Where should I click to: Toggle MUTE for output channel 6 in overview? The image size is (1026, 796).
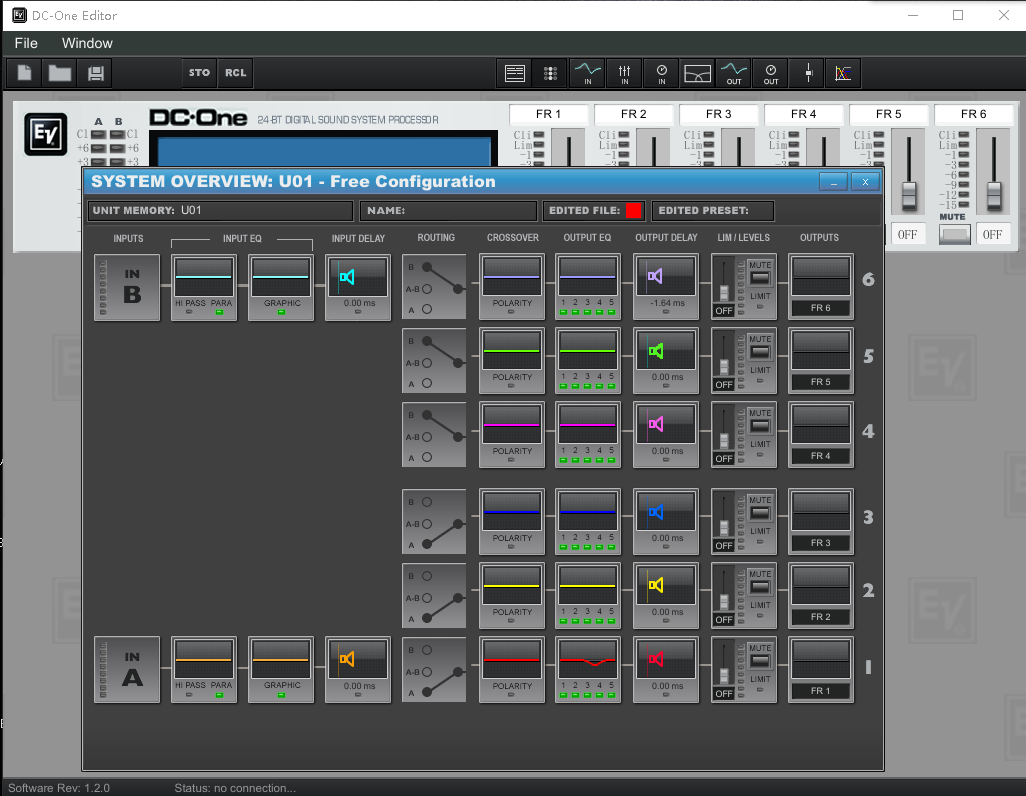click(x=760, y=278)
